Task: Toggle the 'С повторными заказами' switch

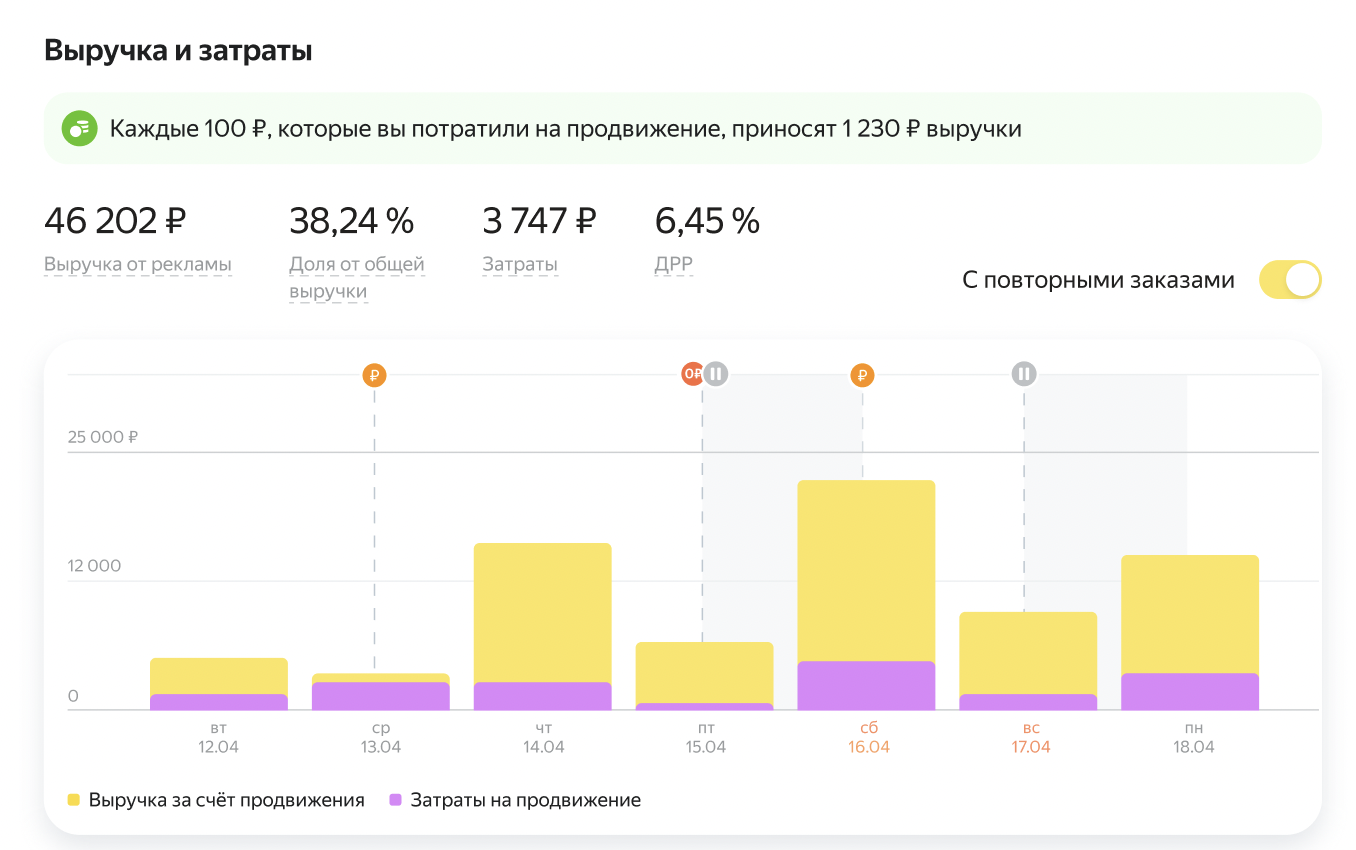Action: 1289,280
